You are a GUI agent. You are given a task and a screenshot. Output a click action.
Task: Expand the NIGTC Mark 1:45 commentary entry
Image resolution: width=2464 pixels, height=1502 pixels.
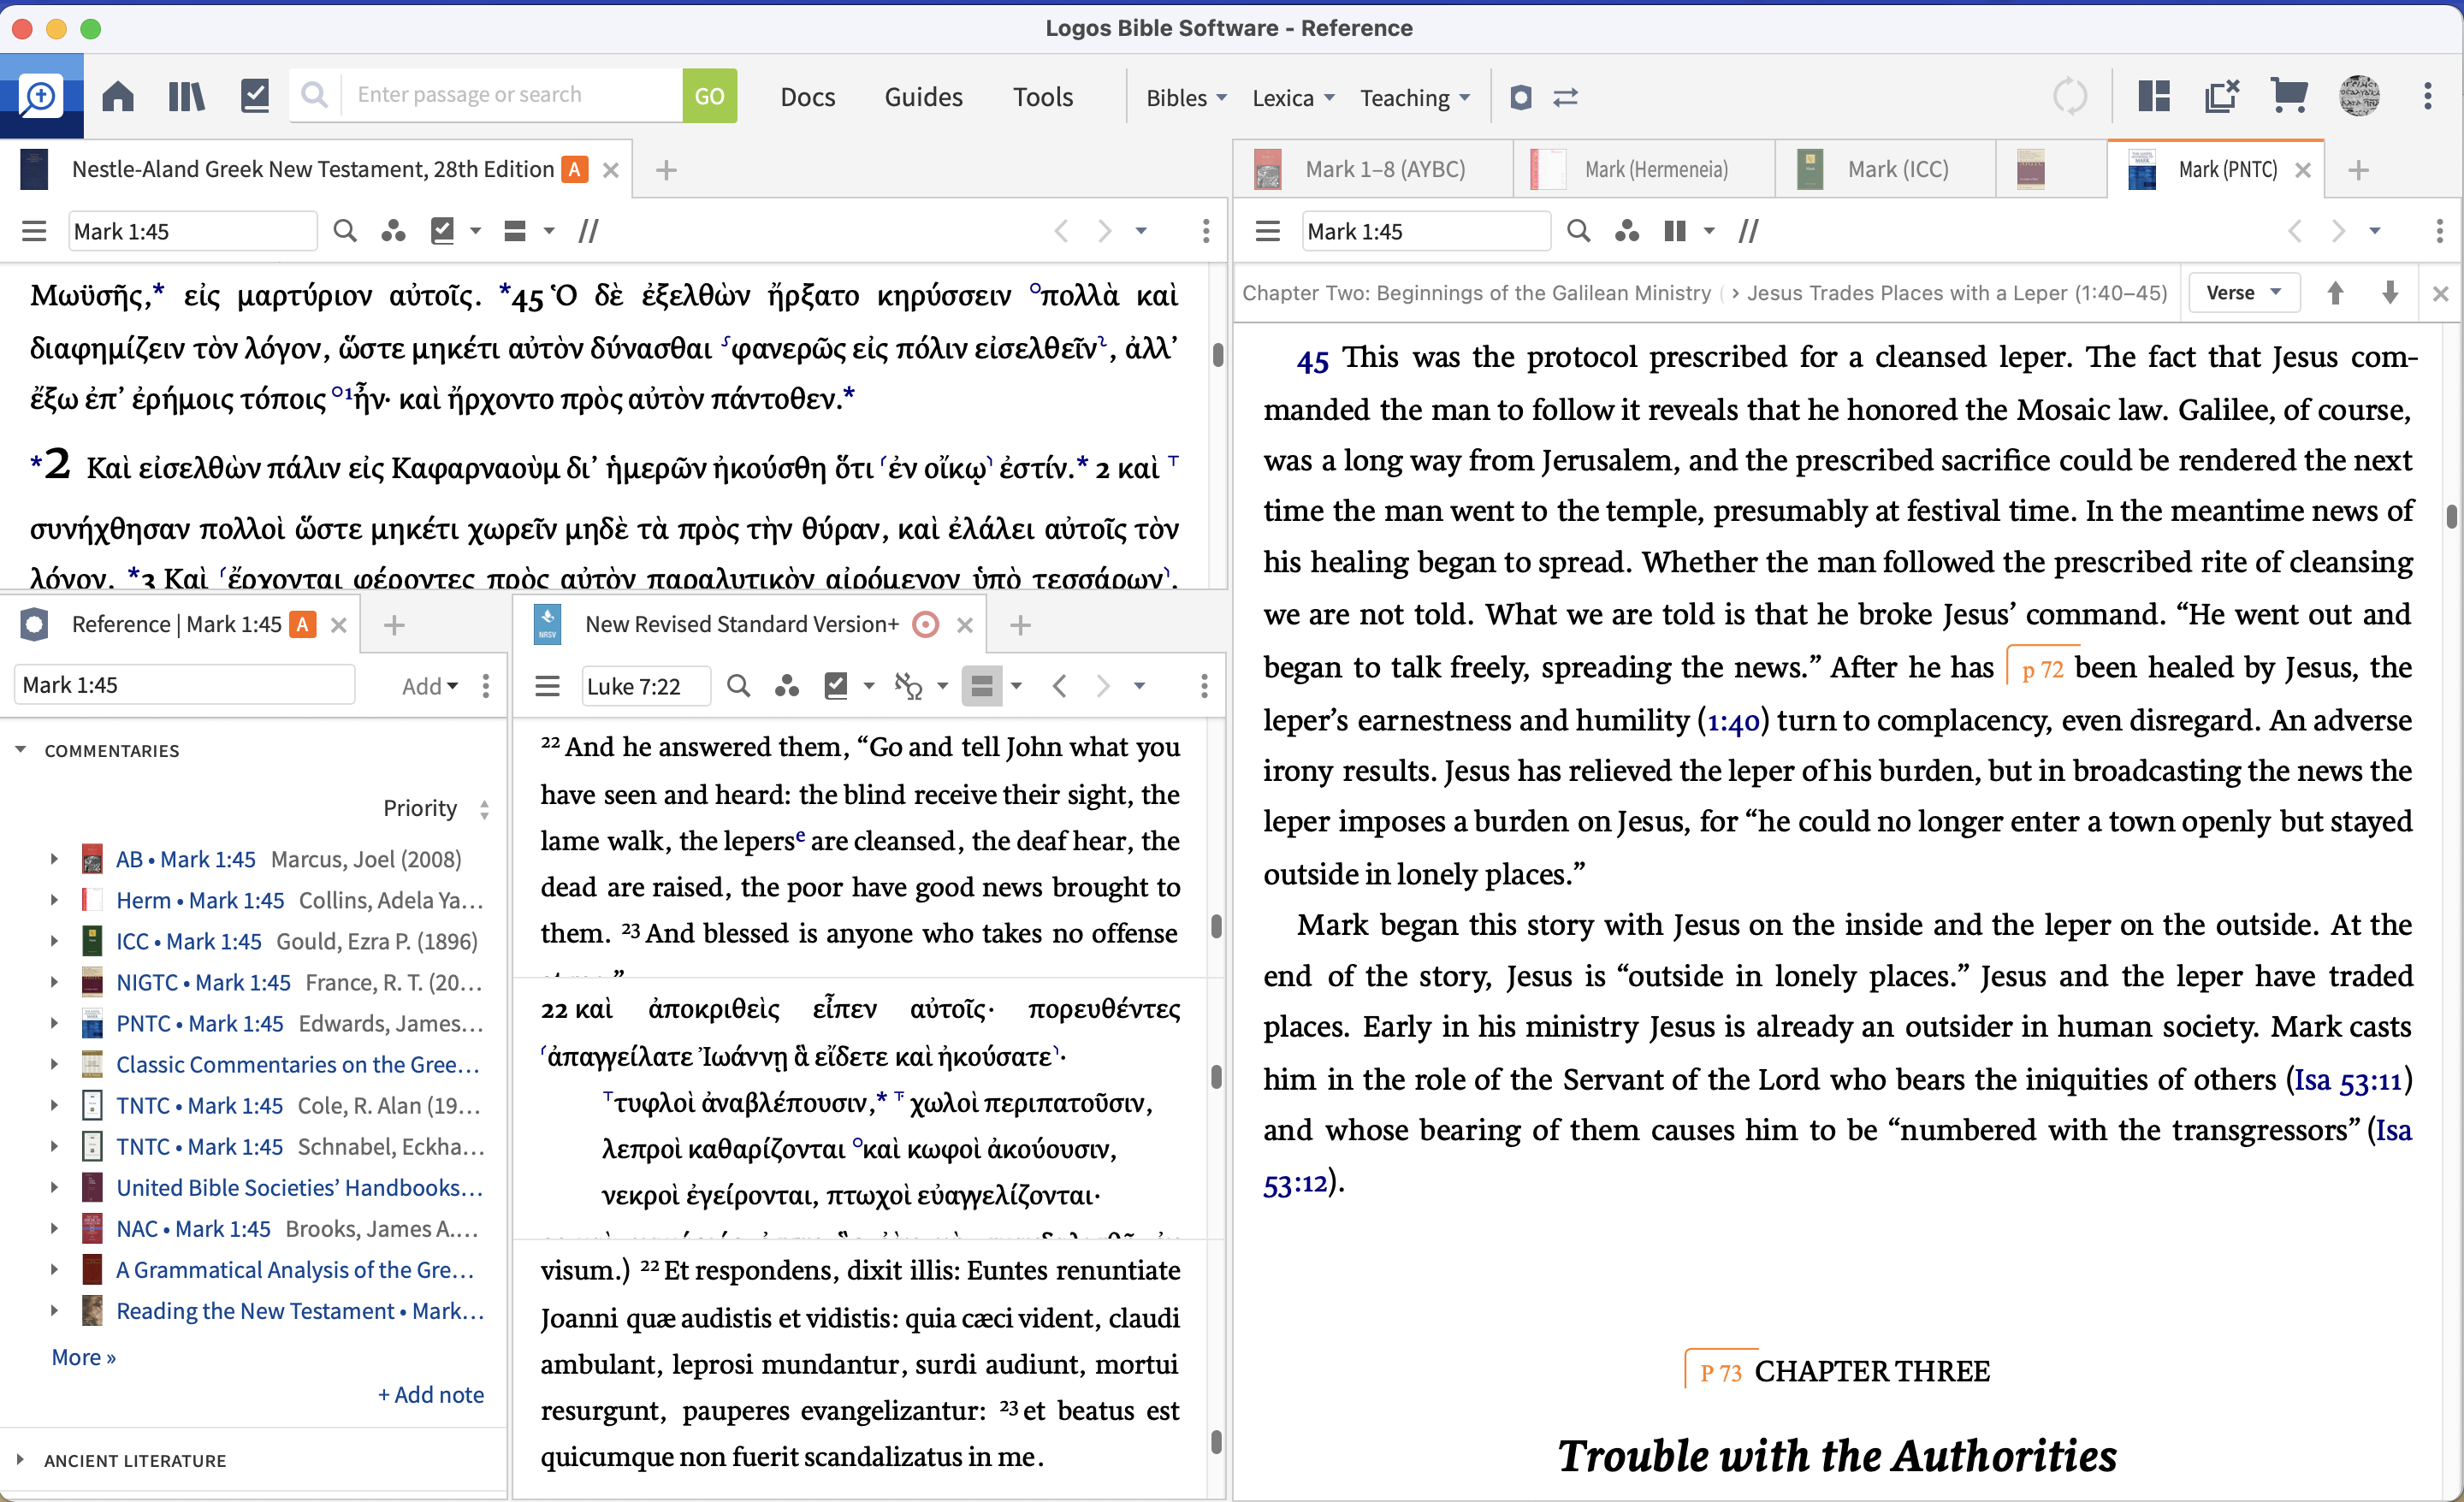(54, 983)
